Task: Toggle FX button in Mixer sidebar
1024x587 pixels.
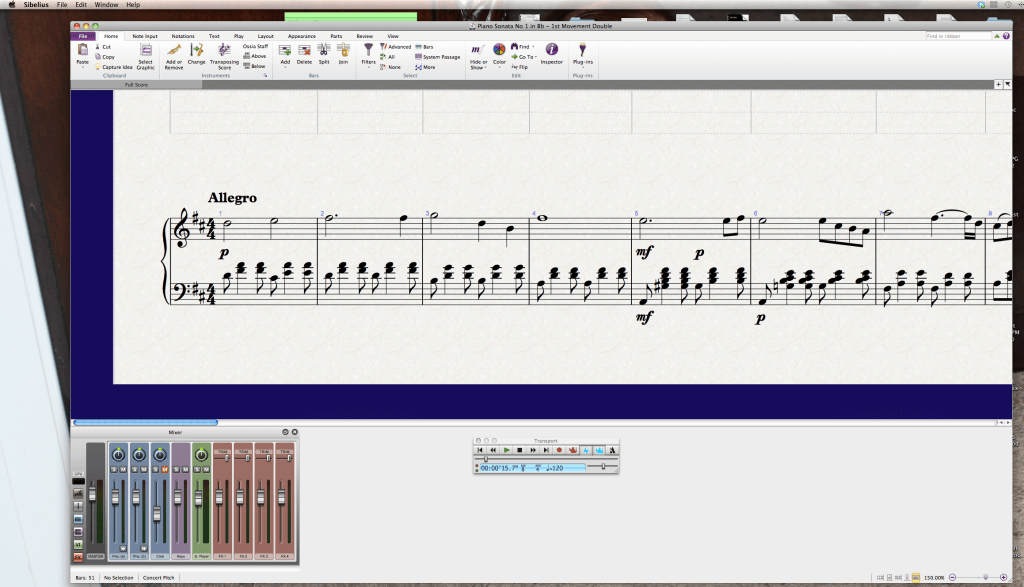Action: pos(78,557)
